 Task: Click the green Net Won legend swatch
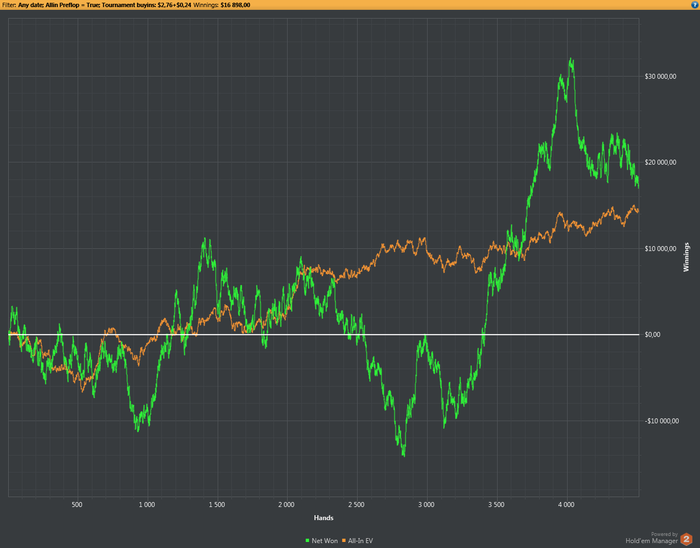[307, 540]
